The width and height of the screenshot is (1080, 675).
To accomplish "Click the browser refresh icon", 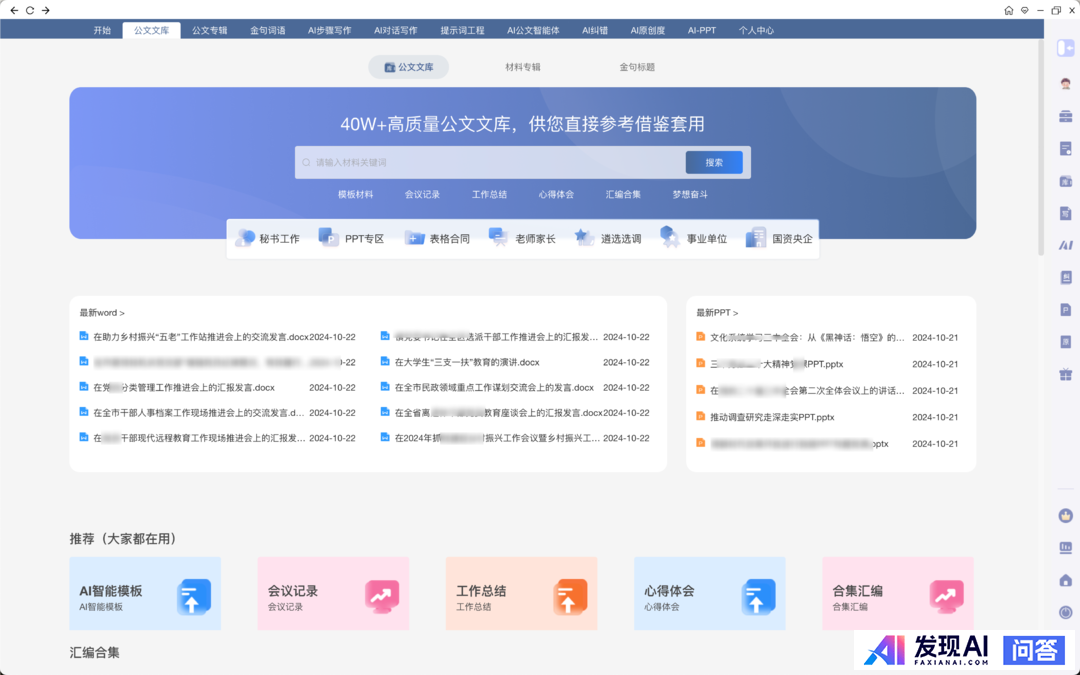I will 30,10.
